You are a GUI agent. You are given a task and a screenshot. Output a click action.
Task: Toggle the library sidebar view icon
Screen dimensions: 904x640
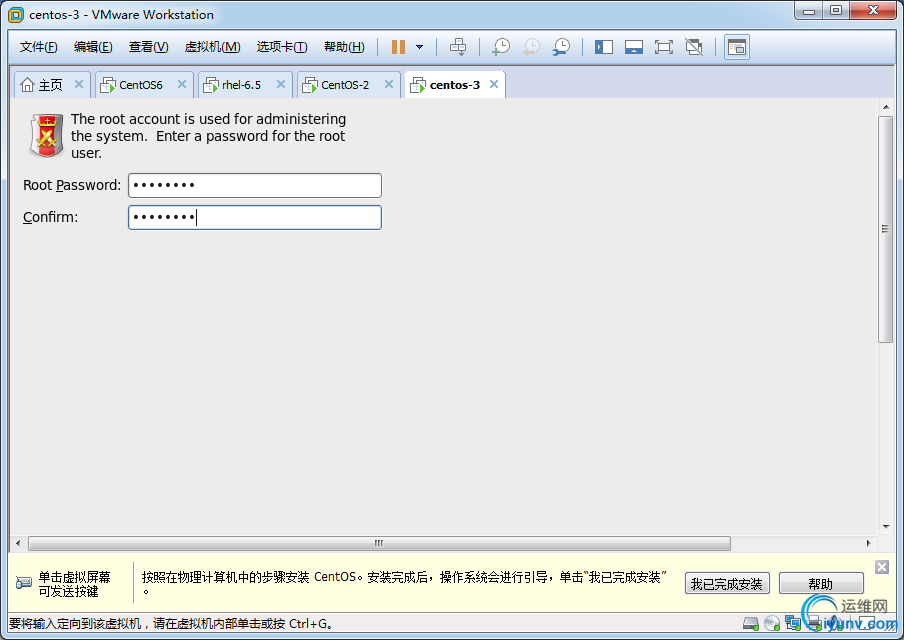point(604,47)
